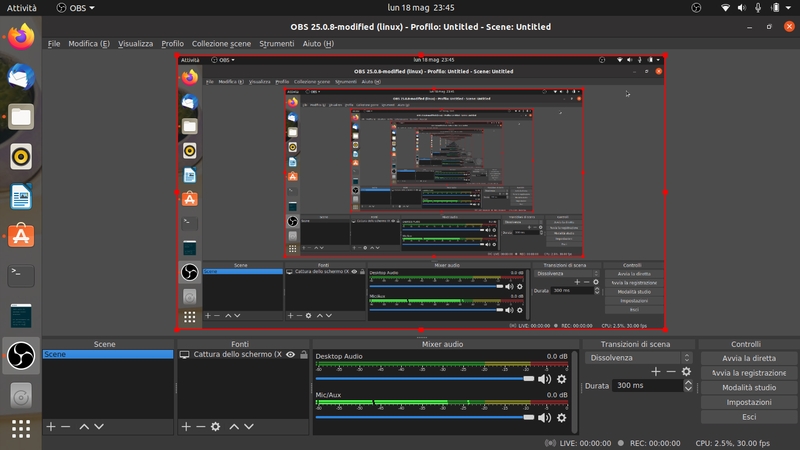Click the preview canvas screen capture
The height and width of the screenshot is (450, 800).
click(x=421, y=192)
